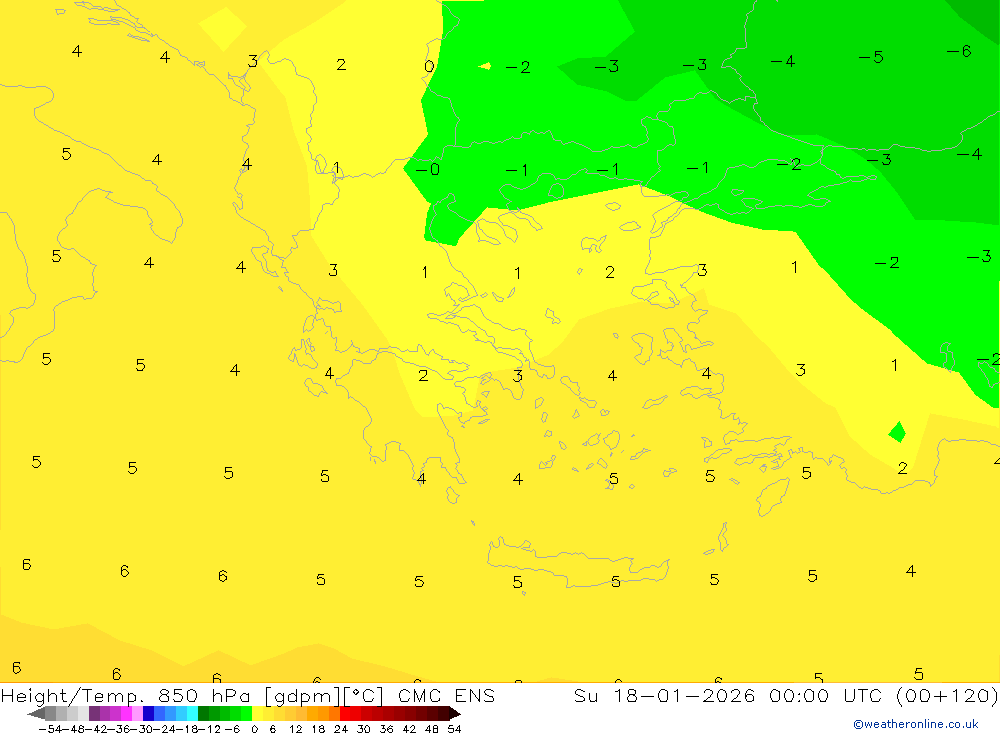Screen dimensions: 1000x733
Task: Click the bright yellow legend swatch above 0
Action: [x=258, y=713]
